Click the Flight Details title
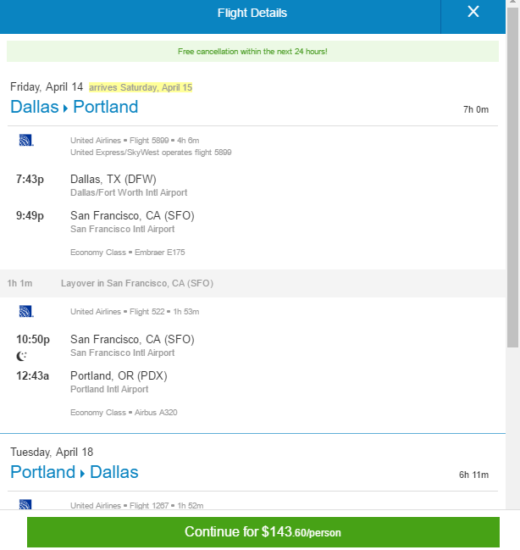 tap(252, 13)
